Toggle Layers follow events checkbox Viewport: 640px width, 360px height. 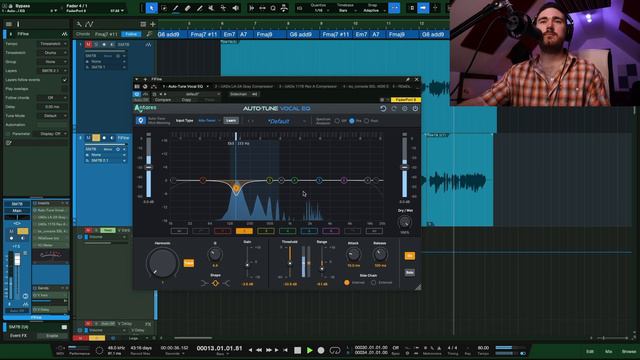click(64, 80)
